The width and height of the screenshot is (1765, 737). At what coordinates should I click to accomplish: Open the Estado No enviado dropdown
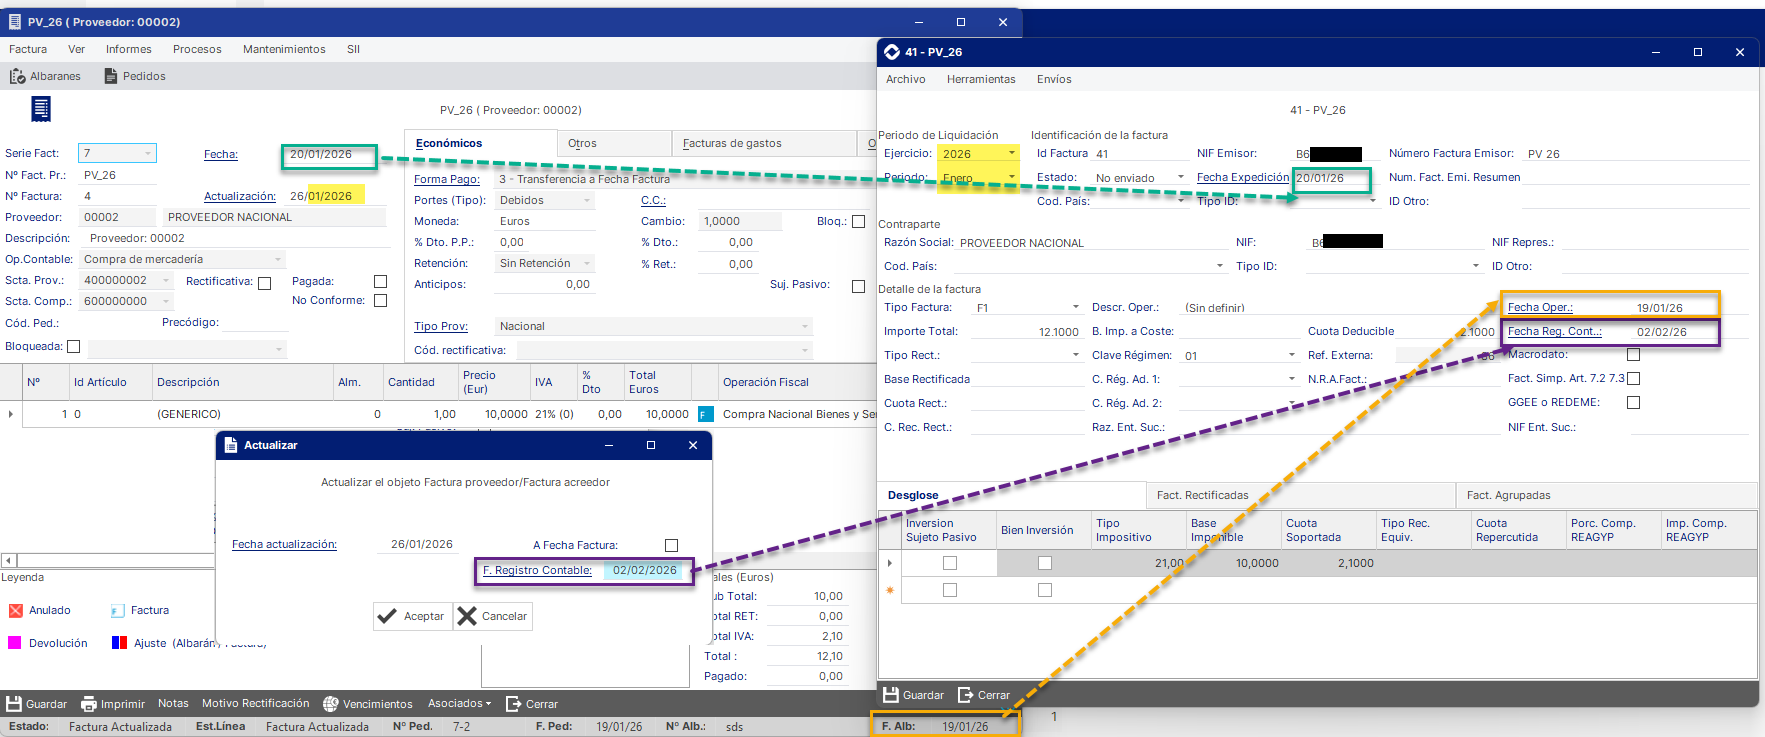coord(1181,177)
